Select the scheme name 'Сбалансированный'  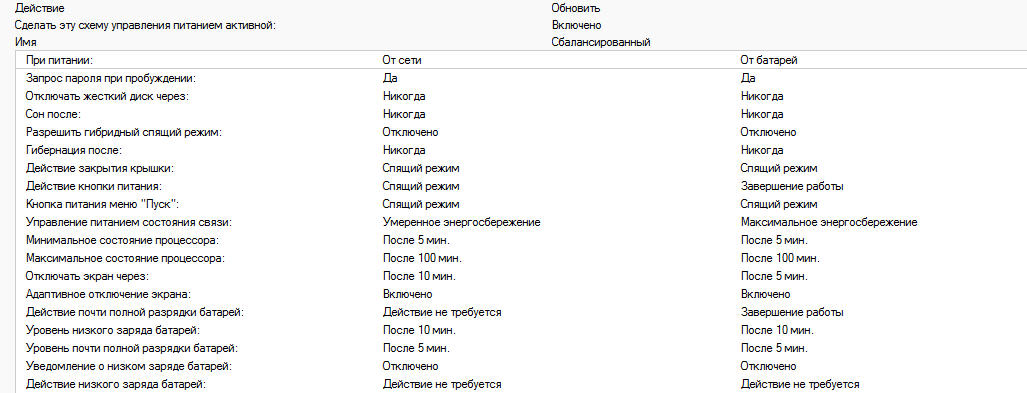pos(601,43)
